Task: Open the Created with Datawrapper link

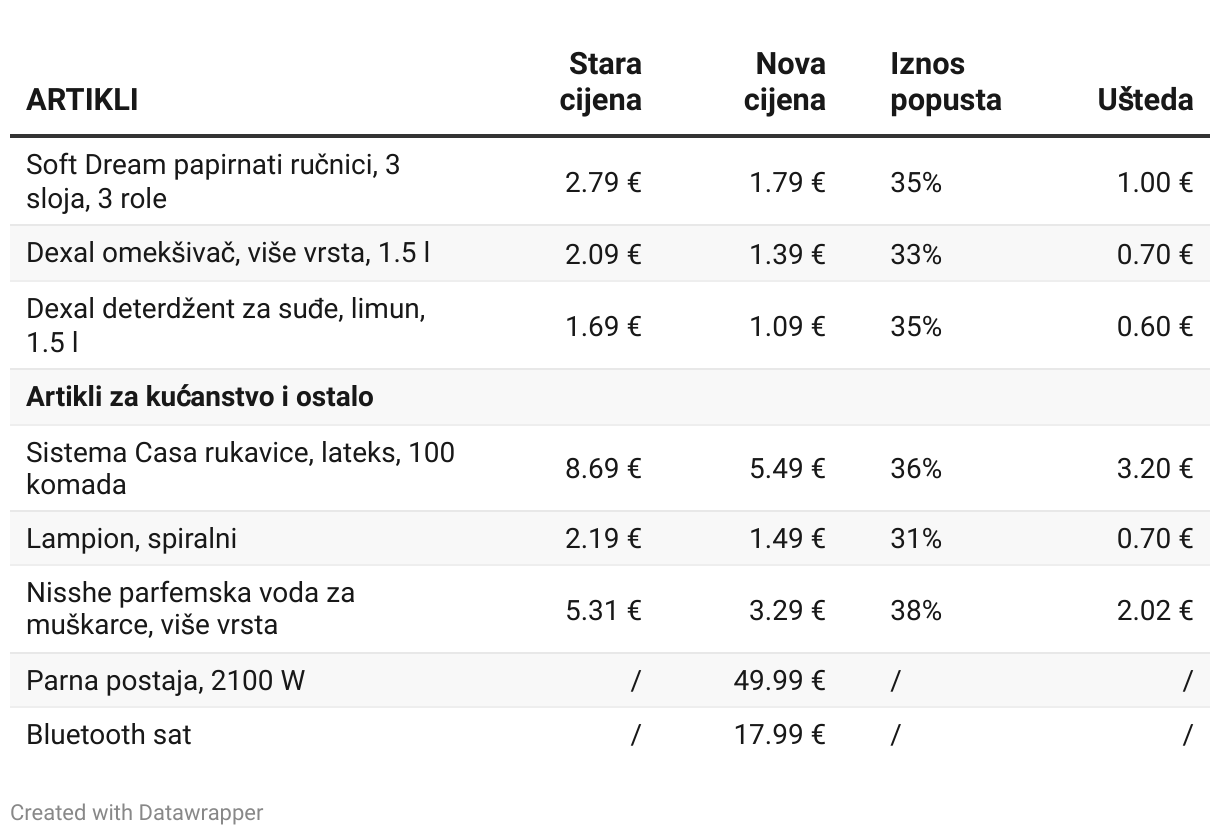Action: 136,812
